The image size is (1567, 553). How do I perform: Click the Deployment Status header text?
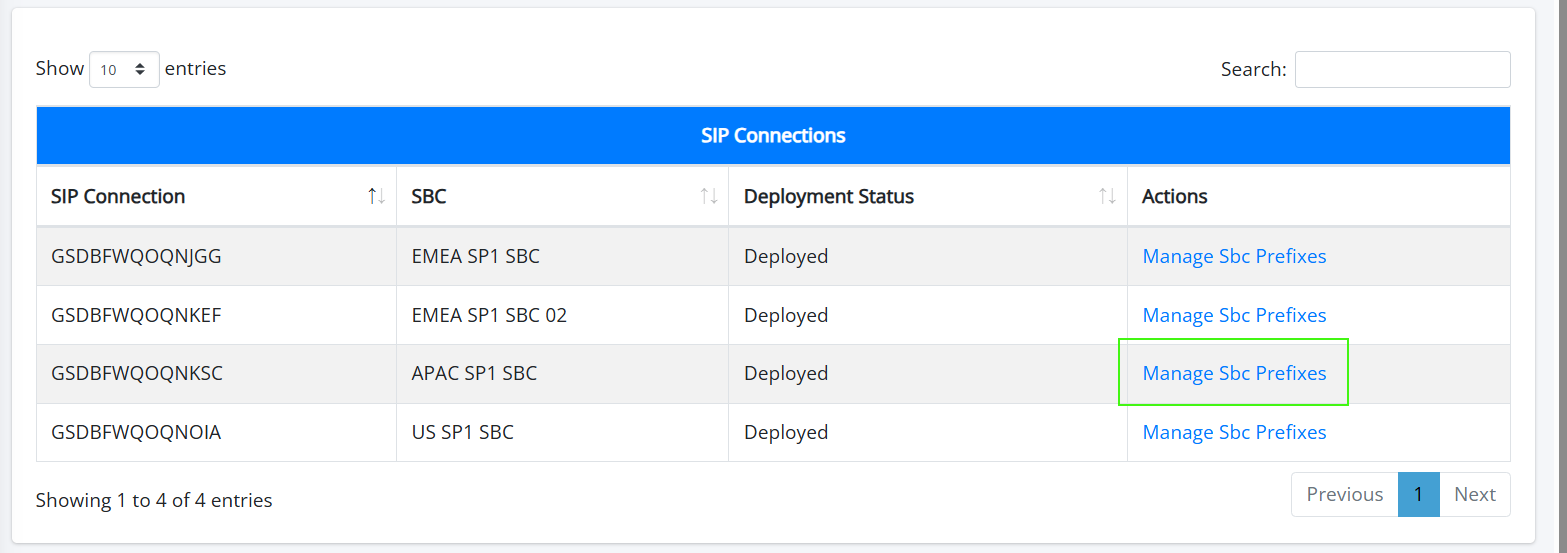(829, 196)
